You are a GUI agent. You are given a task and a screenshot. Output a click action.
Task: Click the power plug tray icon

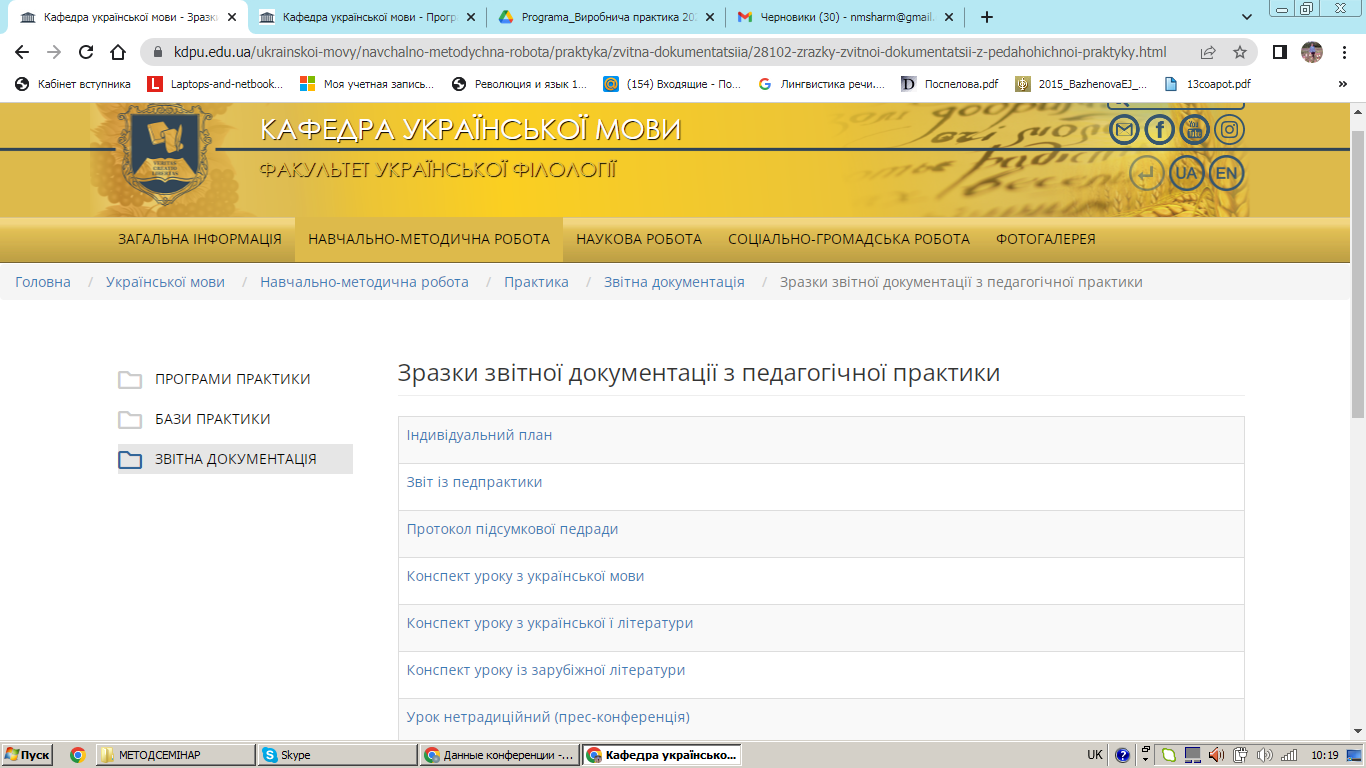pyautogui.click(x=1240, y=755)
